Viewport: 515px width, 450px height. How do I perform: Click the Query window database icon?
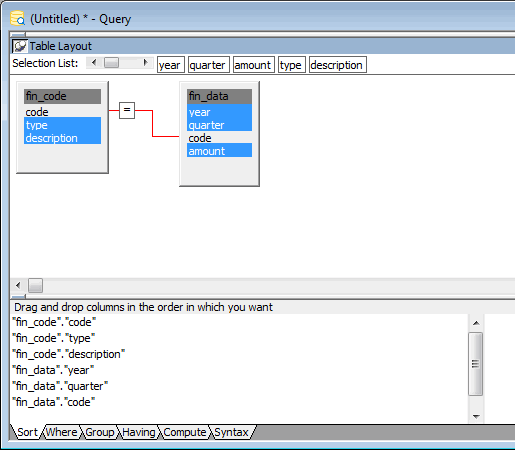click(17, 18)
